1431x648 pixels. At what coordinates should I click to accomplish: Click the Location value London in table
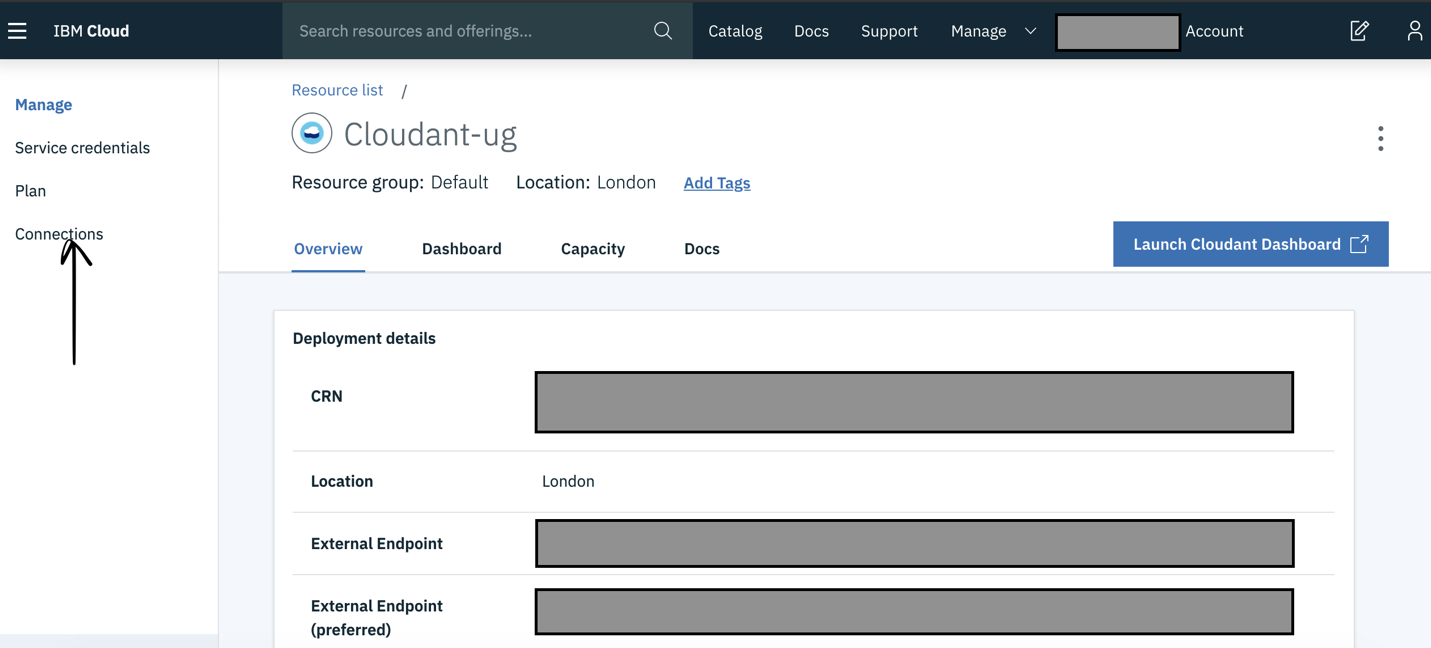tap(568, 481)
